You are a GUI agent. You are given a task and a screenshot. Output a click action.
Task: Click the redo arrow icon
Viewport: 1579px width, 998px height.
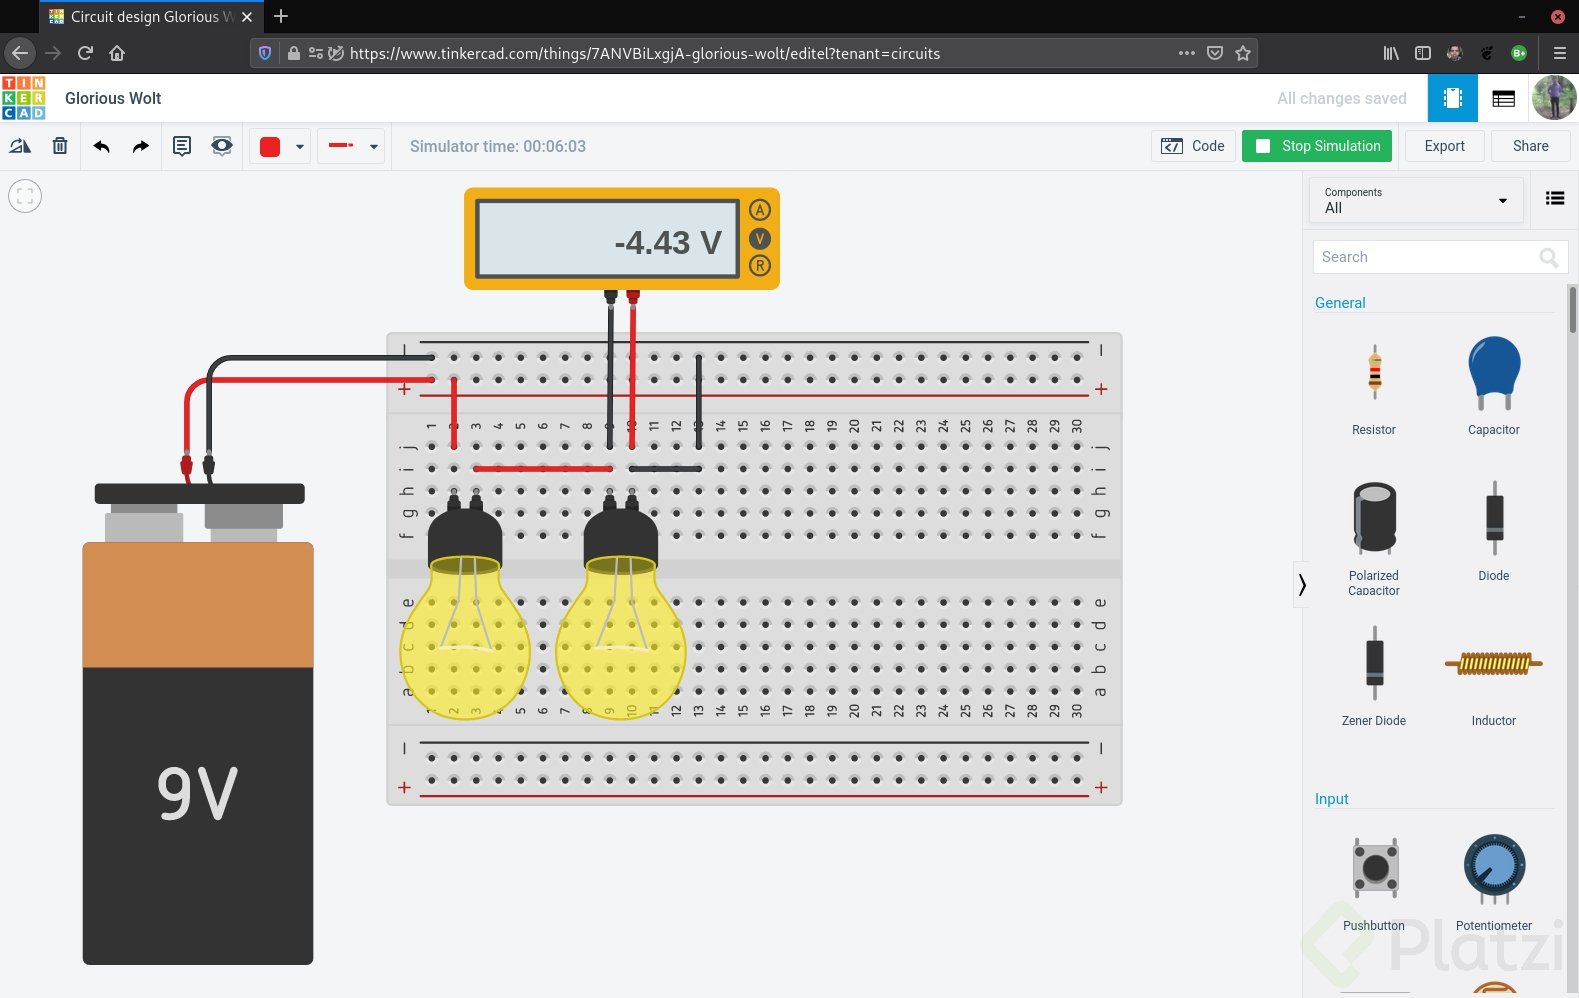coord(141,146)
